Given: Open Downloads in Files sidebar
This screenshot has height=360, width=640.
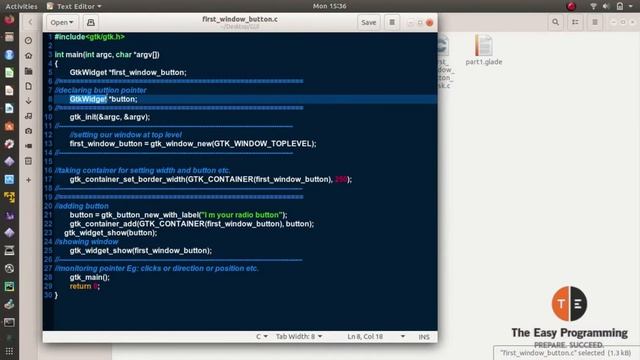Looking at the screenshot, I should [28, 101].
